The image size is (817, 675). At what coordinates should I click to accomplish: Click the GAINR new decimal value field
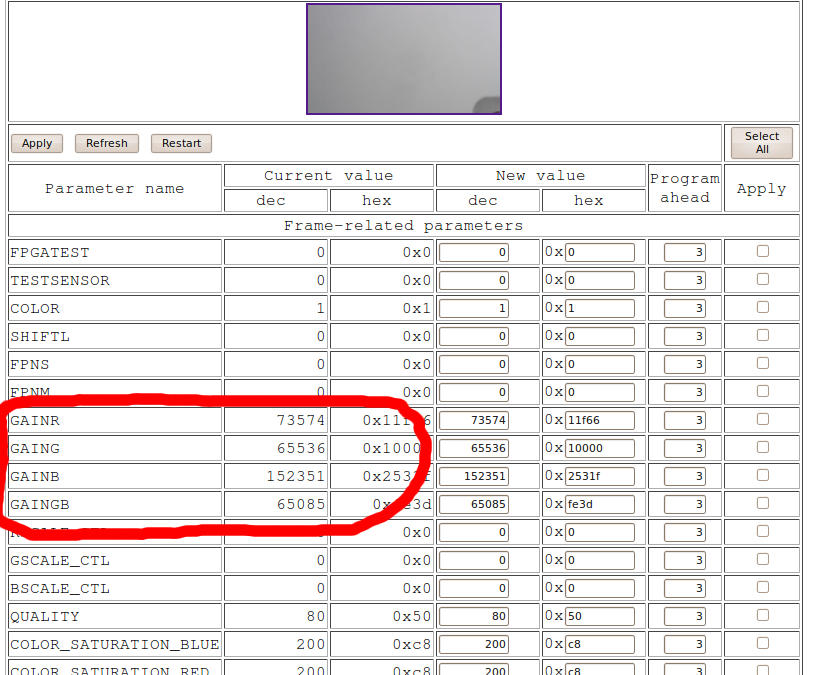474,421
